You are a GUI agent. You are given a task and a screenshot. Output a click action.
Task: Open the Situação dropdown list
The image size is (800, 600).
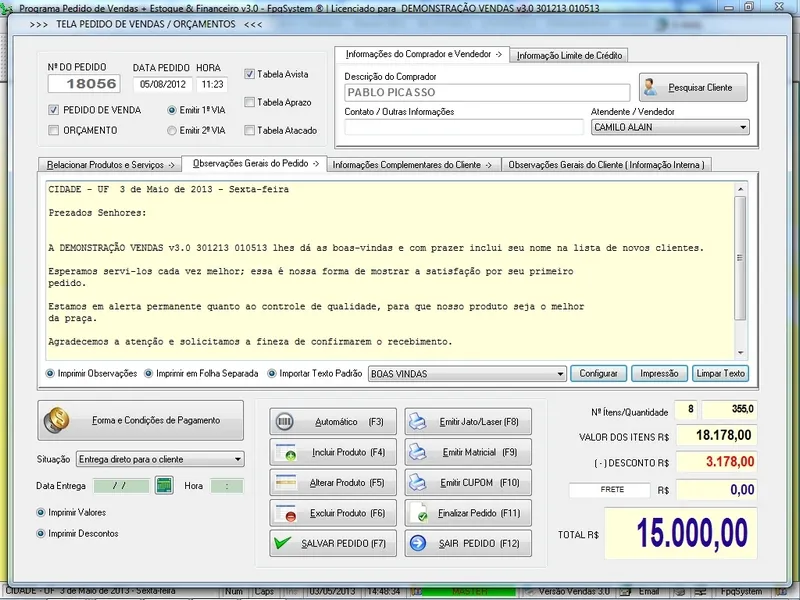[237, 459]
